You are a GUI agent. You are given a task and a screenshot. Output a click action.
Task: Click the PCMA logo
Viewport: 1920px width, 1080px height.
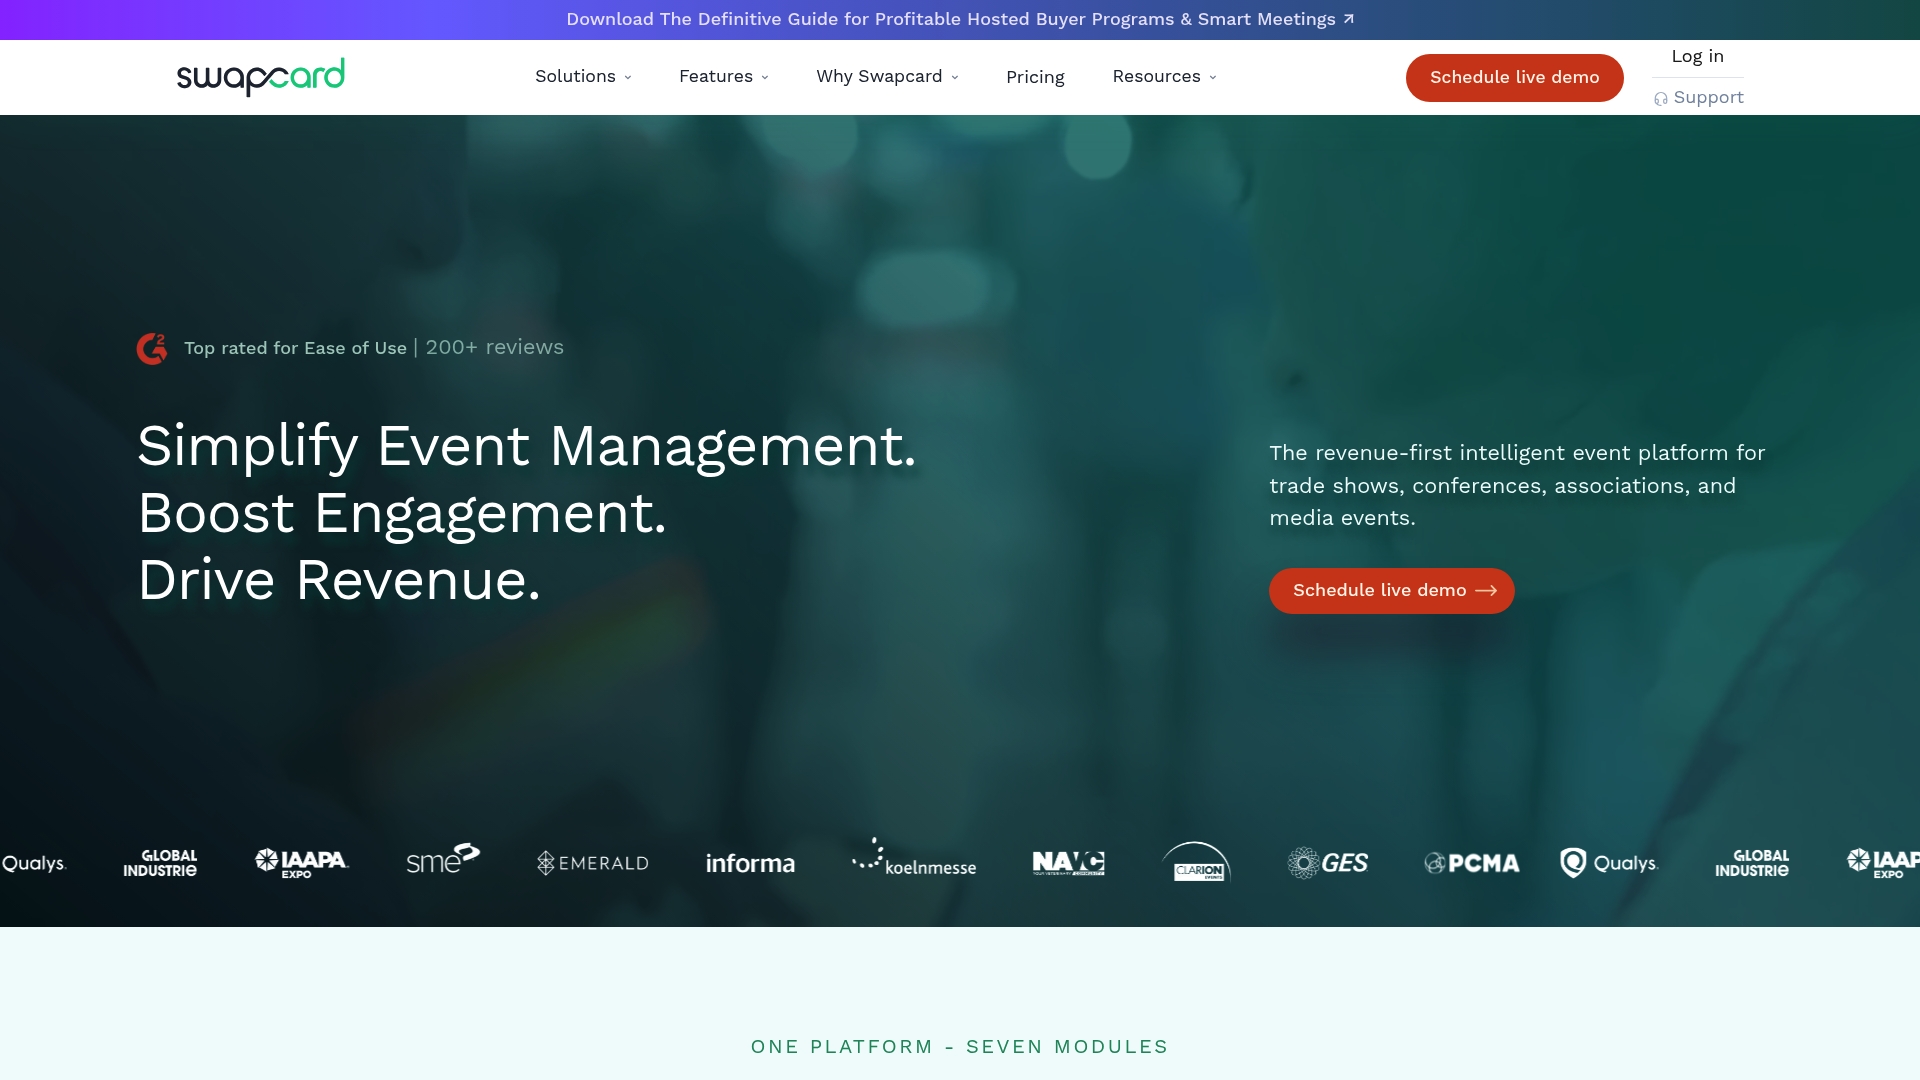point(1471,863)
